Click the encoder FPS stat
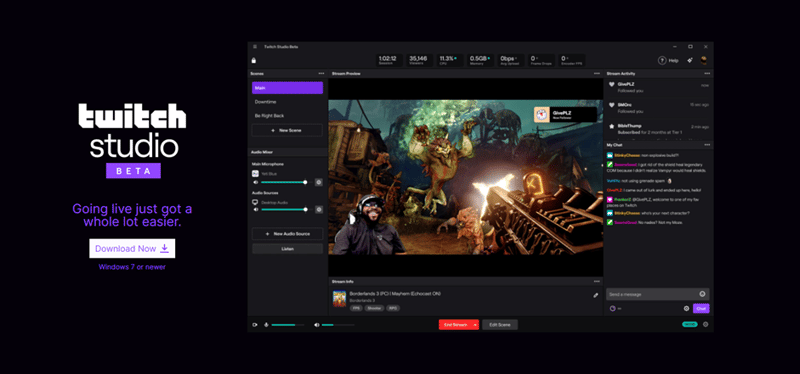 pyautogui.click(x=571, y=60)
